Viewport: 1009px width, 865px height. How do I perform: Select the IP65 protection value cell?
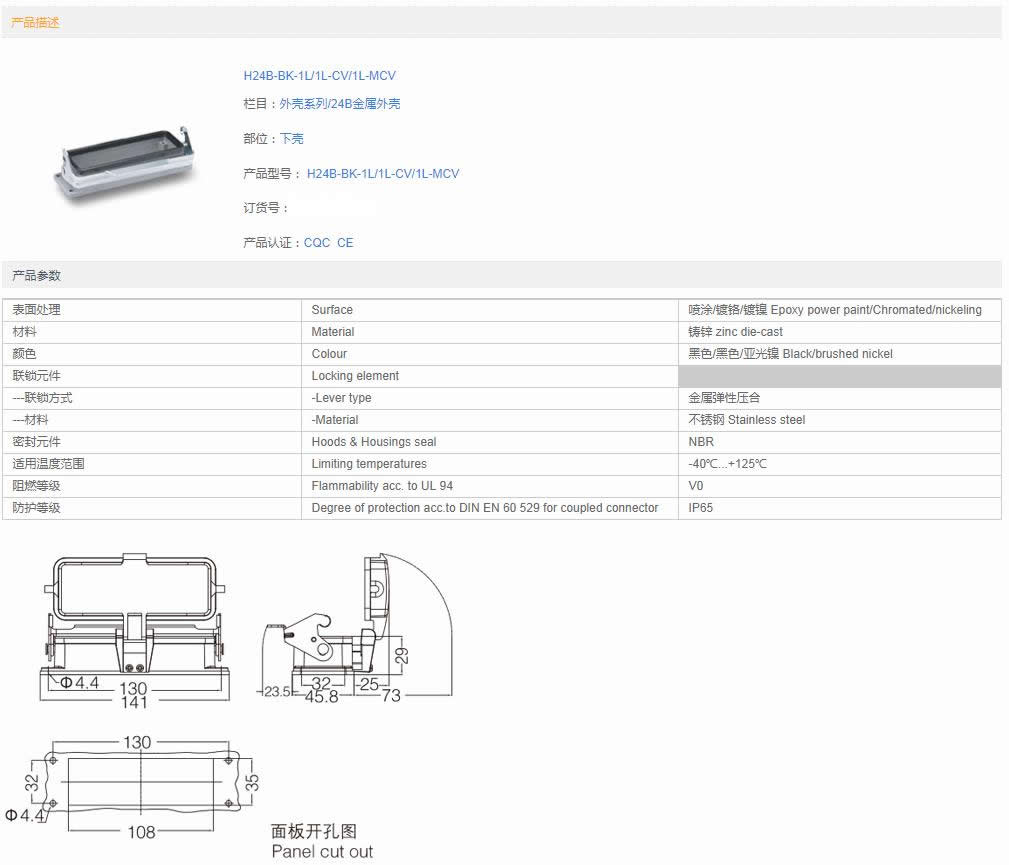pyautogui.click(x=701, y=508)
